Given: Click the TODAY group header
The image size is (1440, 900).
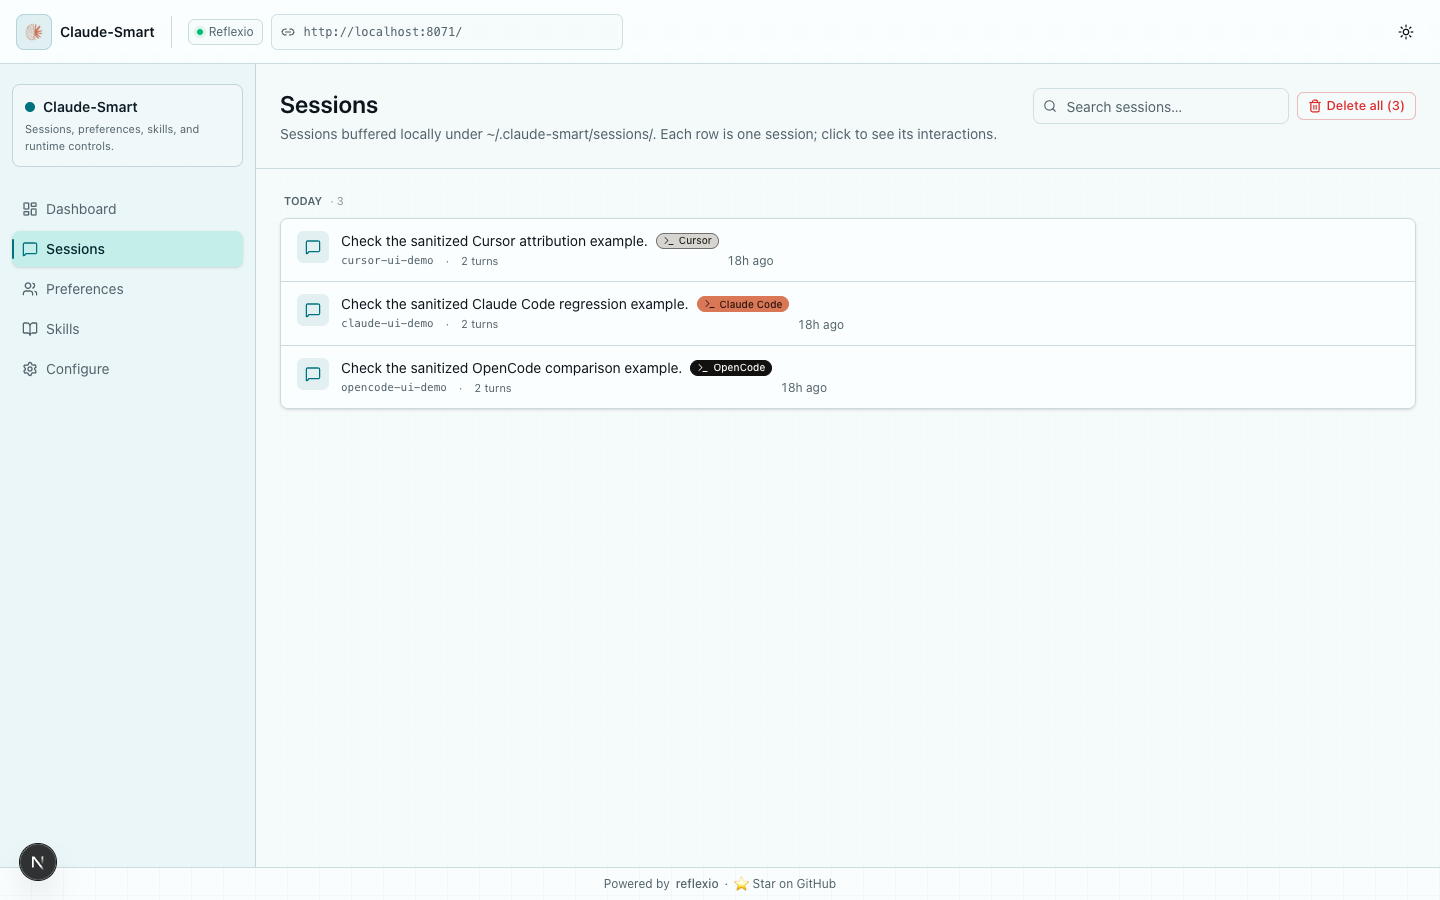Looking at the screenshot, I should (303, 201).
